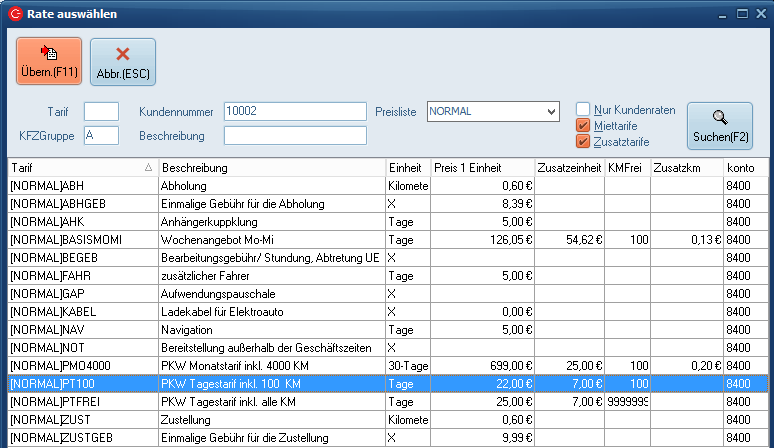Focus the Kundennummer field containing 10002

[294, 111]
